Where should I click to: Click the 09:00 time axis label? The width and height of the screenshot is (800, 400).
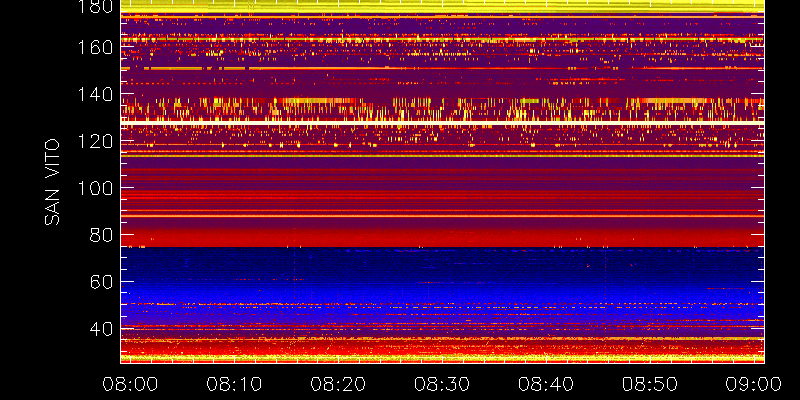point(754,384)
